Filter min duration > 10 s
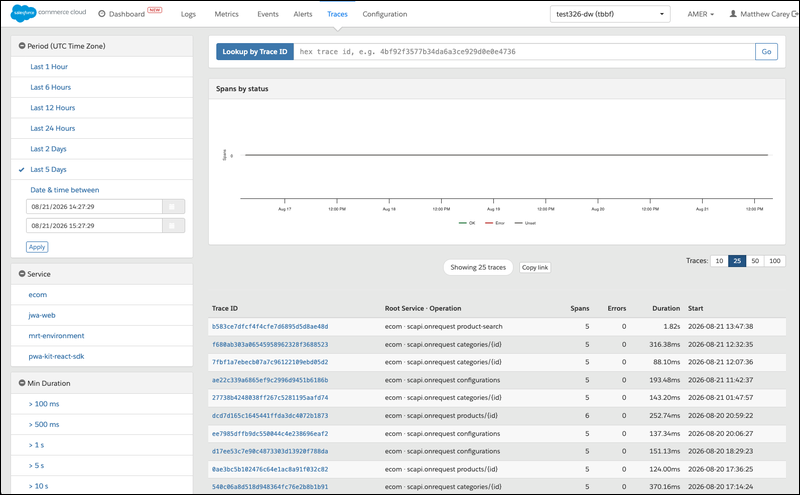The height and width of the screenshot is (495, 800). 38,486
